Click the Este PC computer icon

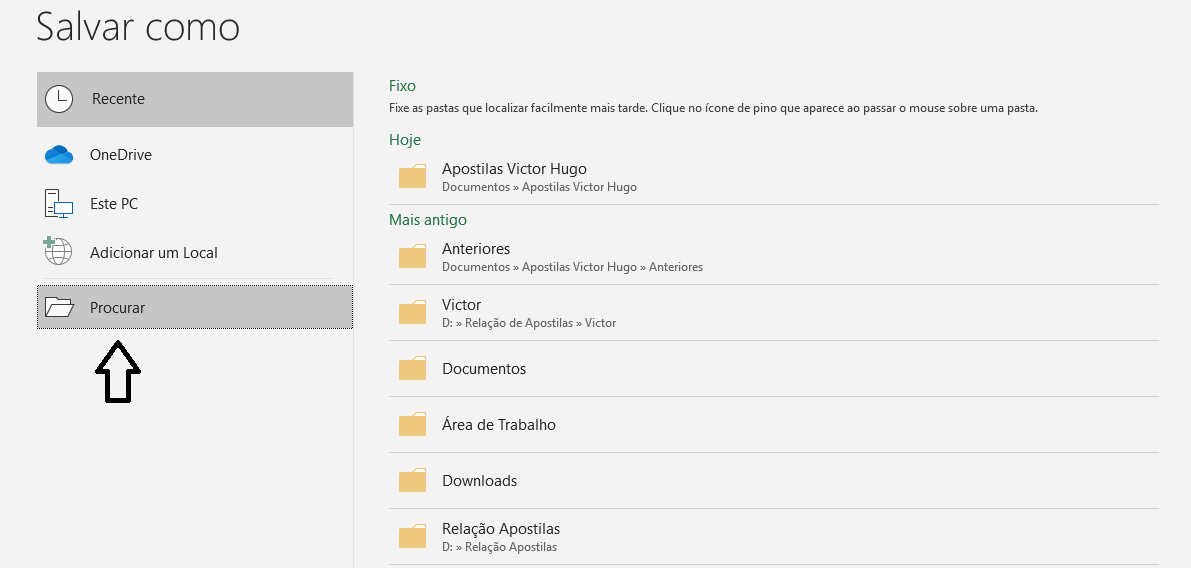pos(59,204)
